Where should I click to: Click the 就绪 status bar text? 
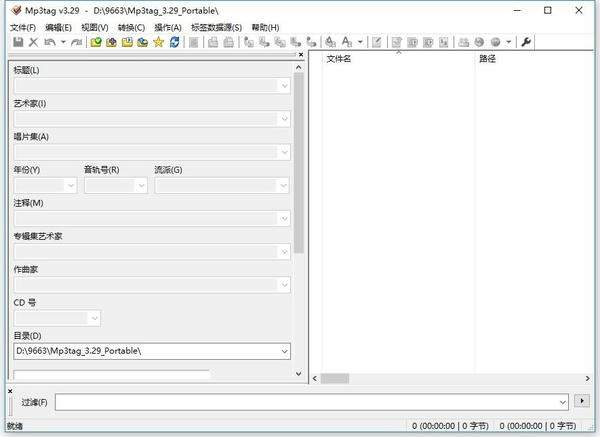(x=15, y=426)
